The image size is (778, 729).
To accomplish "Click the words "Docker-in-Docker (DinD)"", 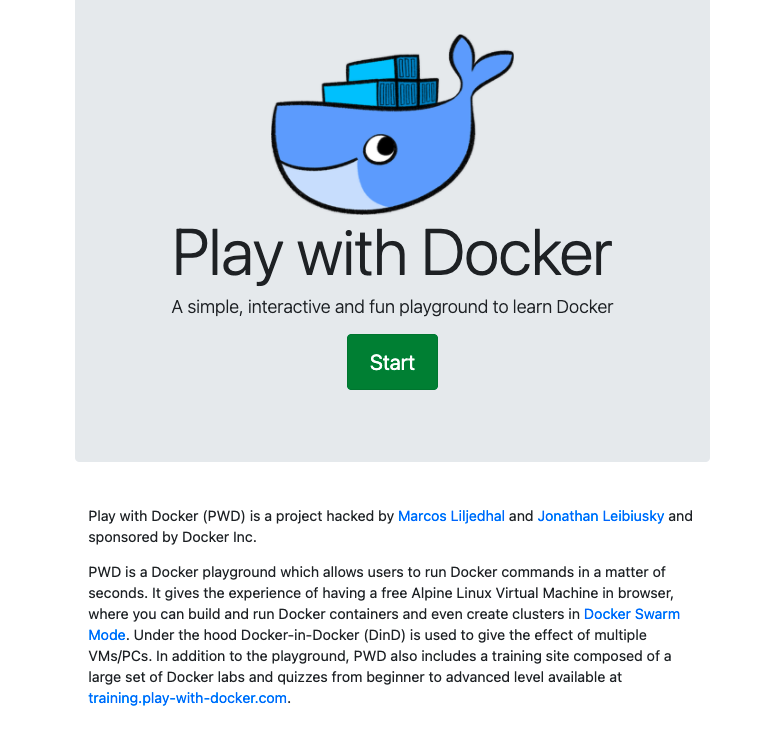I will 324,635.
